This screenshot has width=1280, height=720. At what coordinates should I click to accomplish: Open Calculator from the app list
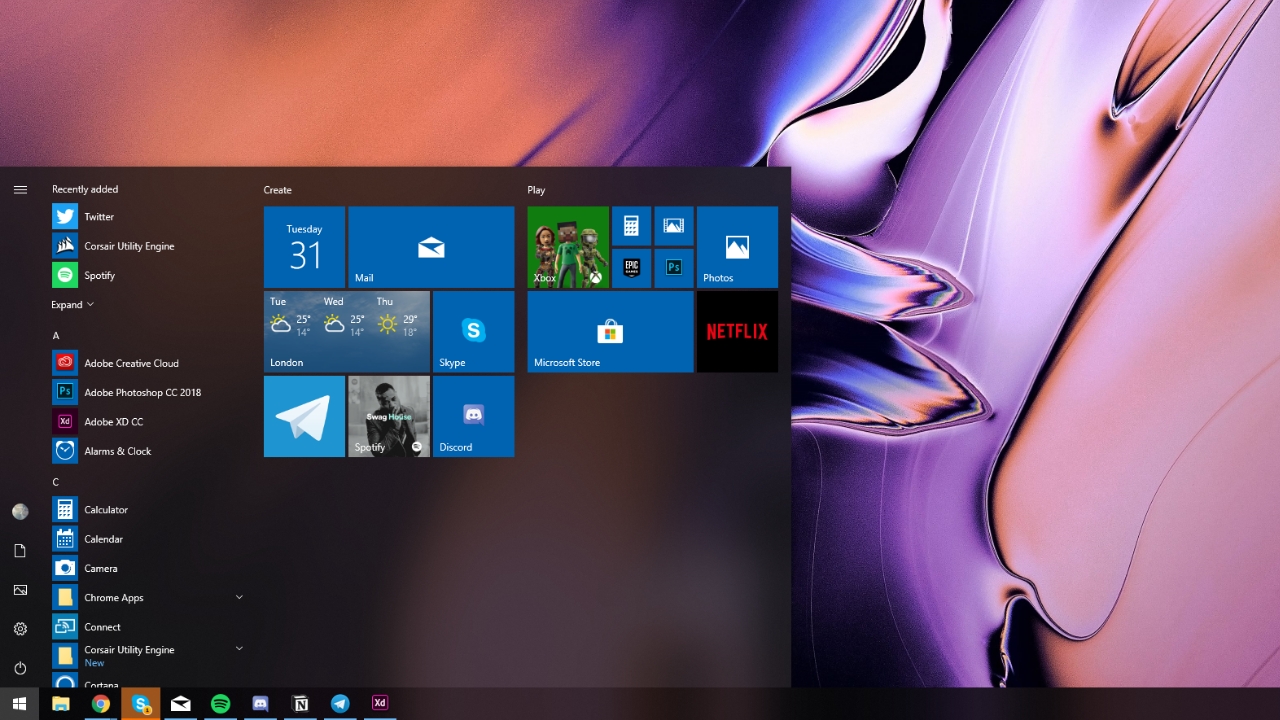point(148,509)
